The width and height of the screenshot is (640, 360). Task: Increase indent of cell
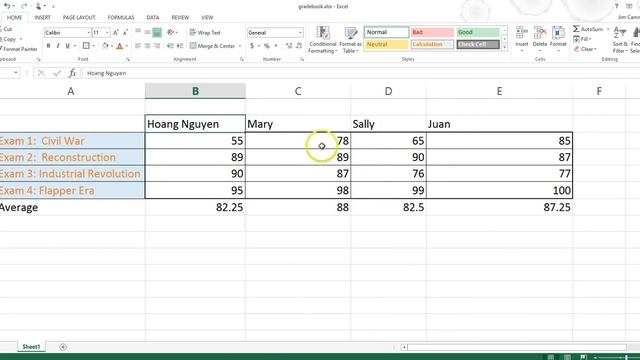click(x=180, y=46)
